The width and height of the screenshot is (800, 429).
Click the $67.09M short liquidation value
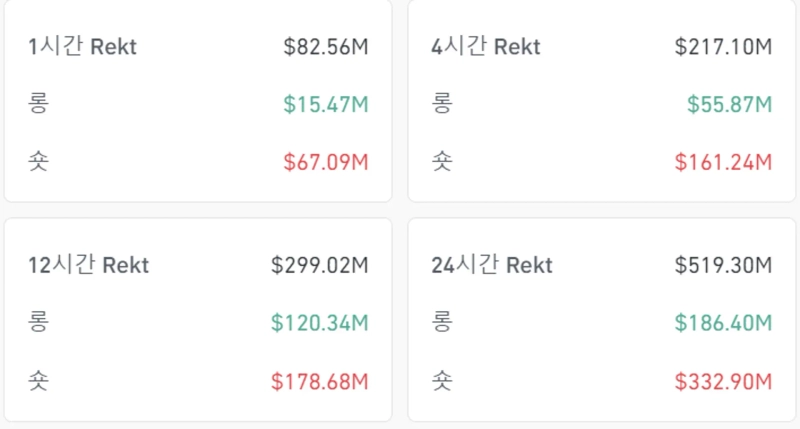pyautogui.click(x=326, y=161)
